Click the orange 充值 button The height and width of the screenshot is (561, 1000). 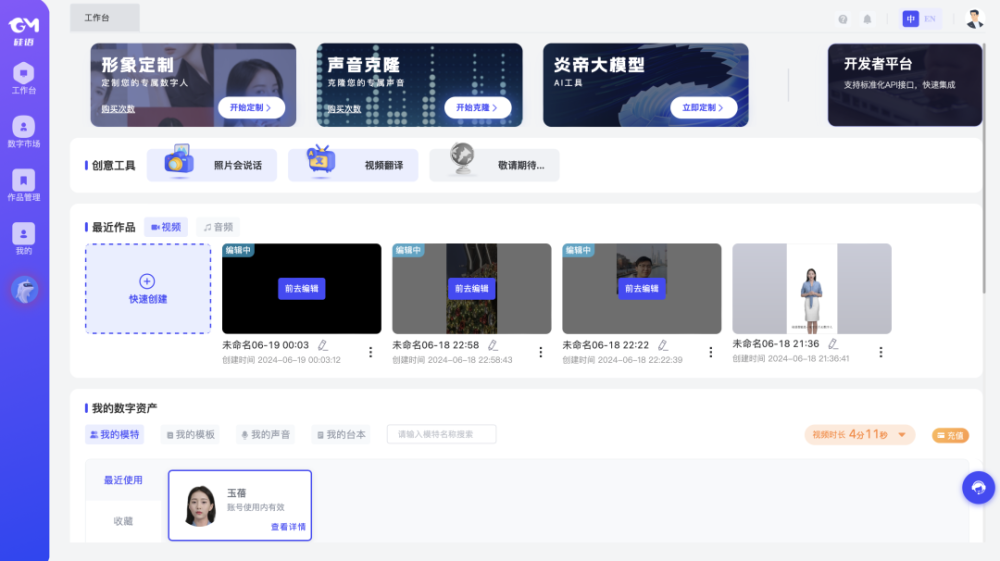pos(950,435)
